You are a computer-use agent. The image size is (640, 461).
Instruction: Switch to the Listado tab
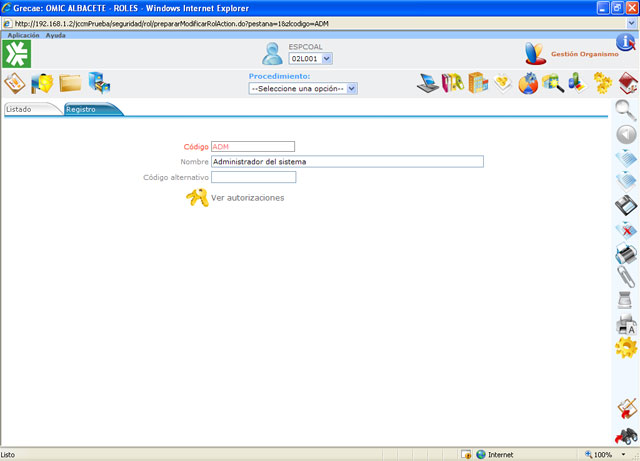(x=33, y=109)
